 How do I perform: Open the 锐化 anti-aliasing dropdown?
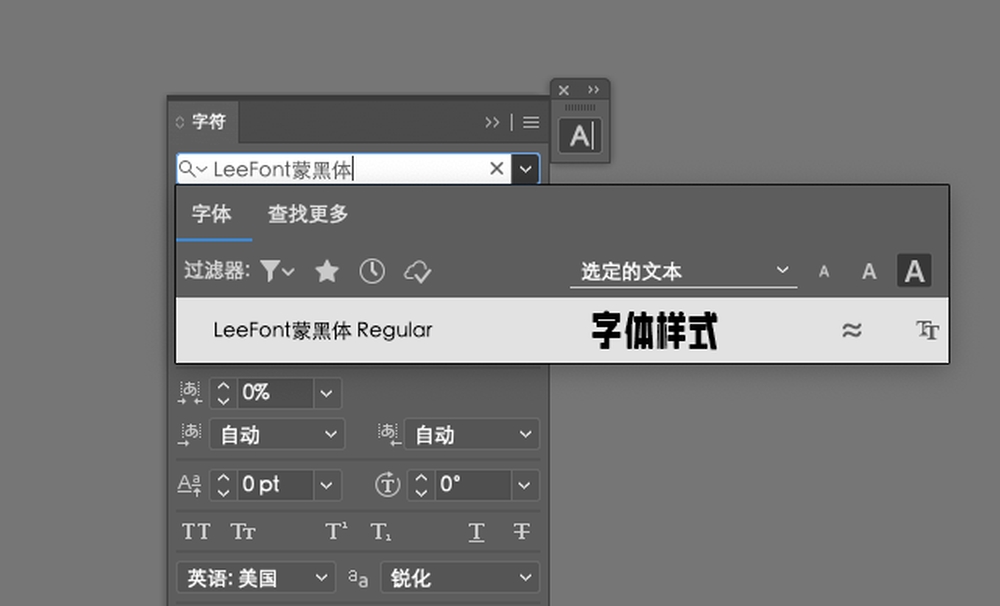pyautogui.click(x=460, y=578)
